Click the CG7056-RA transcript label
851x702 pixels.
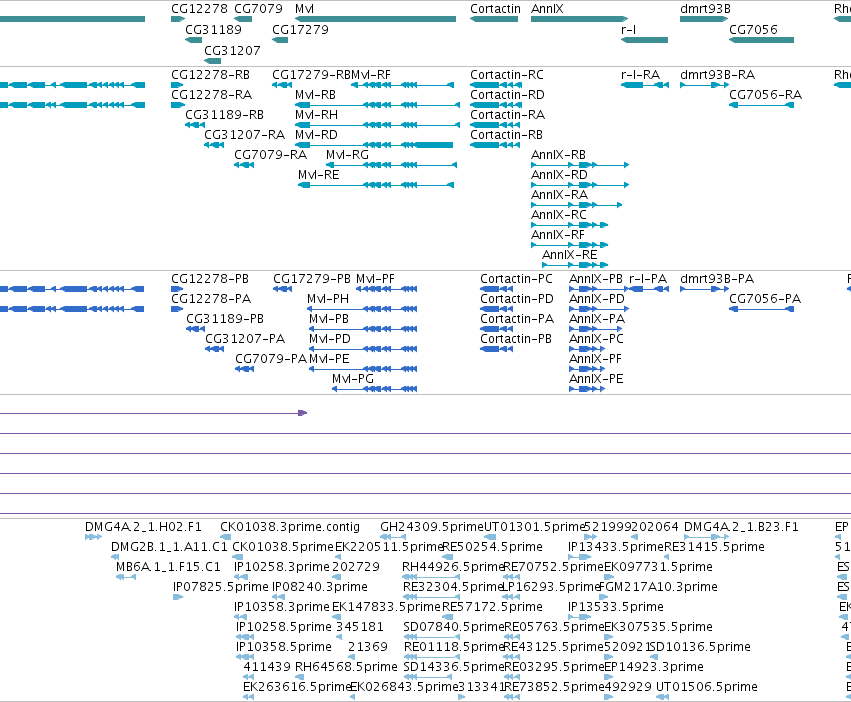pos(765,94)
